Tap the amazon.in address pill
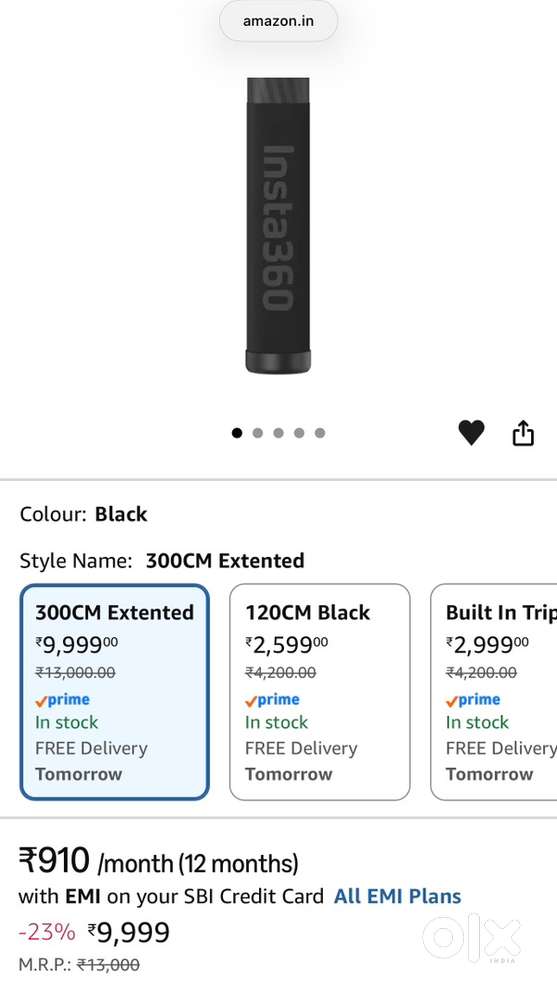Image resolution: width=557 pixels, height=999 pixels. [278, 21]
